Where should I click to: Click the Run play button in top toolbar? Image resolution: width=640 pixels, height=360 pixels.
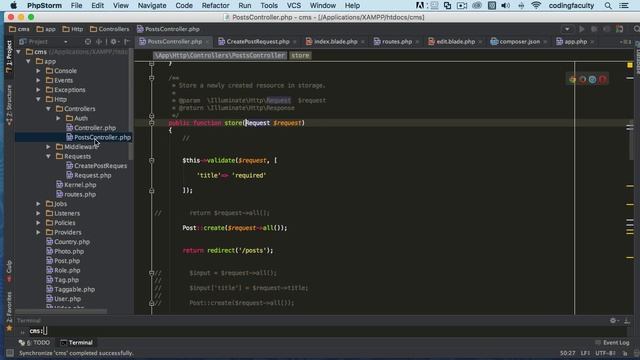pyautogui.click(x=582, y=29)
